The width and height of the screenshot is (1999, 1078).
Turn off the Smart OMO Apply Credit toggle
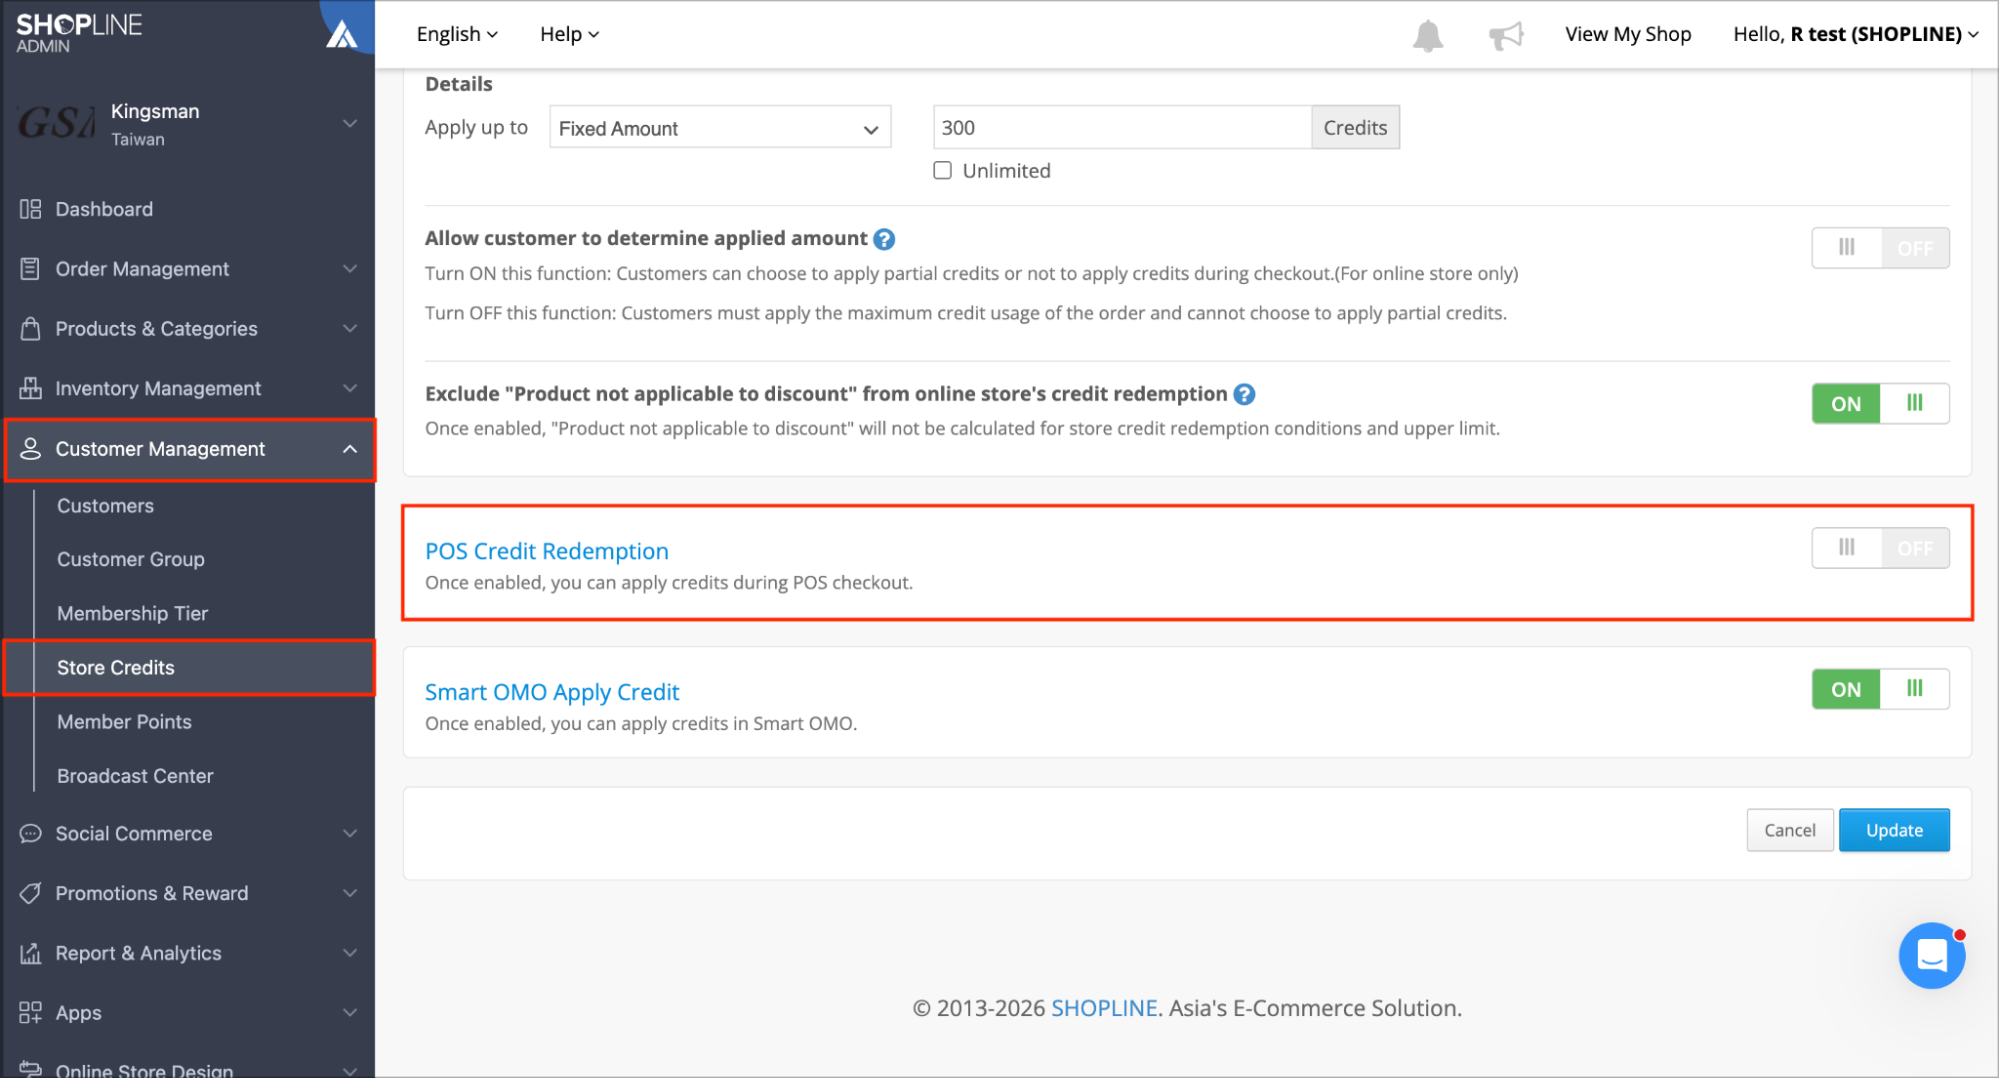click(x=1880, y=689)
